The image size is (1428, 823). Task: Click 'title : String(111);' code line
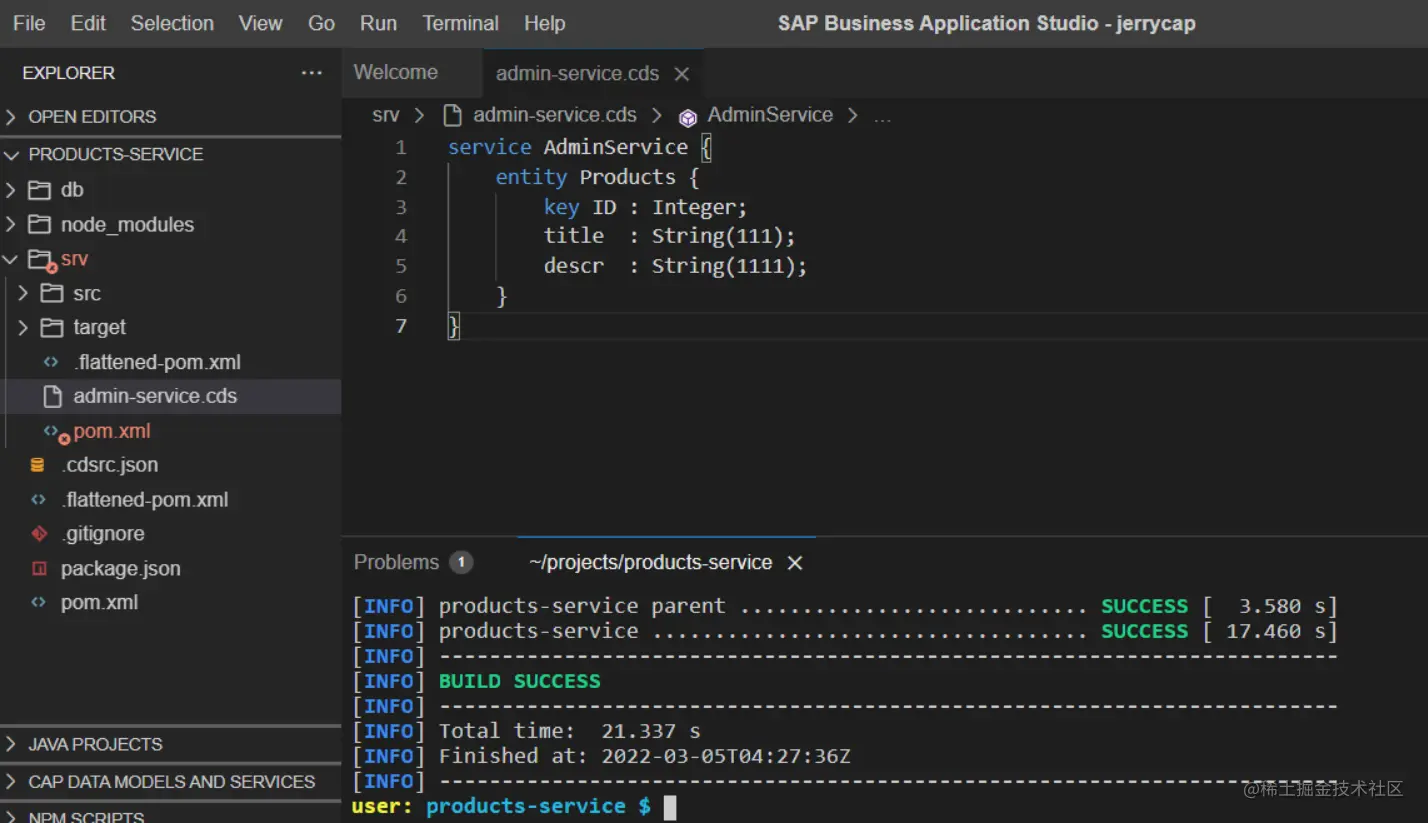pyautogui.click(x=669, y=236)
